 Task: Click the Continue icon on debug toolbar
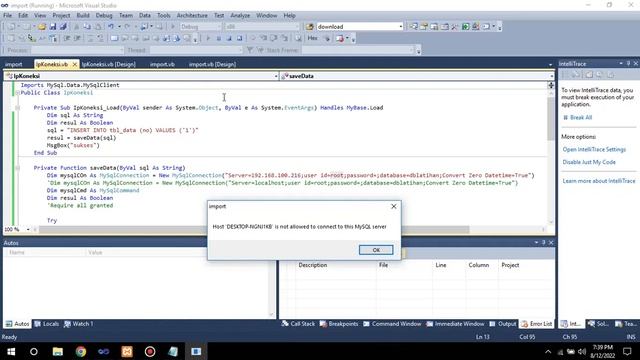coord(208,38)
